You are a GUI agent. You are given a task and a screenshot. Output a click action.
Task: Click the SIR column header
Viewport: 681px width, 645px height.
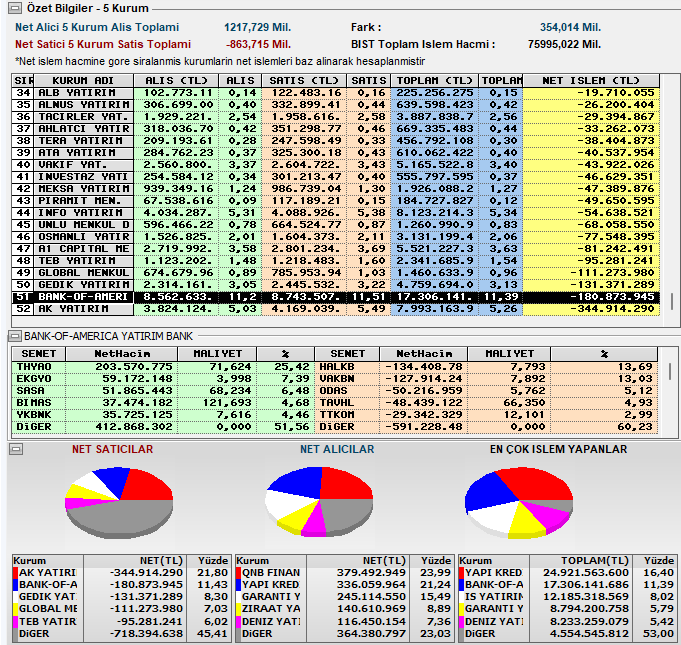tap(23, 81)
